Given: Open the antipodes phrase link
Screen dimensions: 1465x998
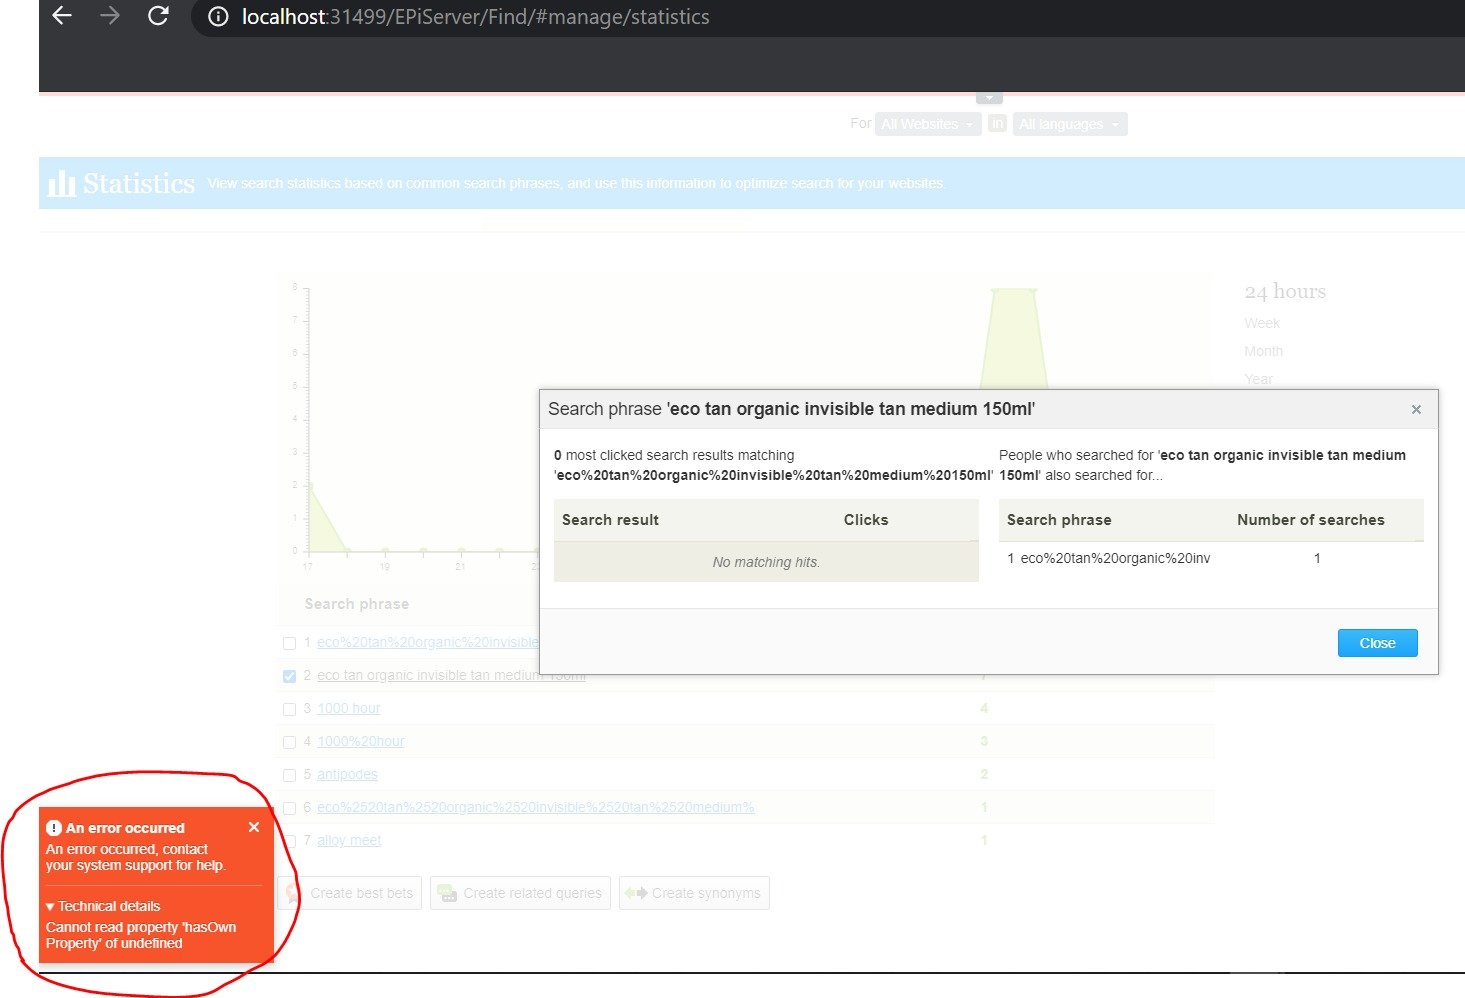Looking at the screenshot, I should (x=347, y=774).
